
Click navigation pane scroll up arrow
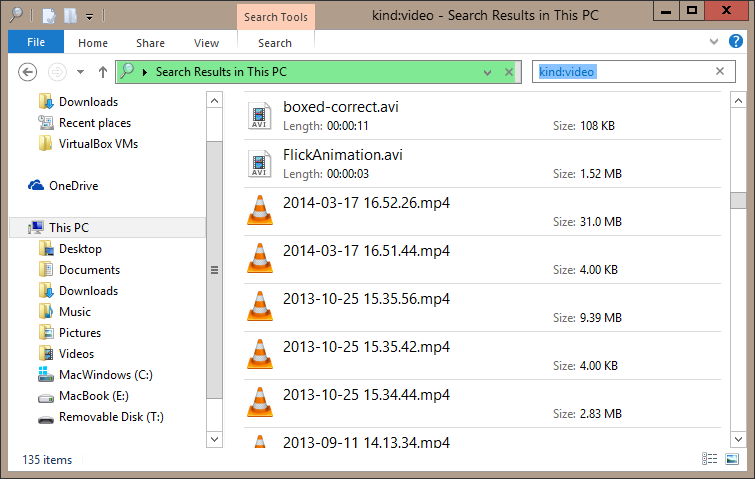coord(214,101)
